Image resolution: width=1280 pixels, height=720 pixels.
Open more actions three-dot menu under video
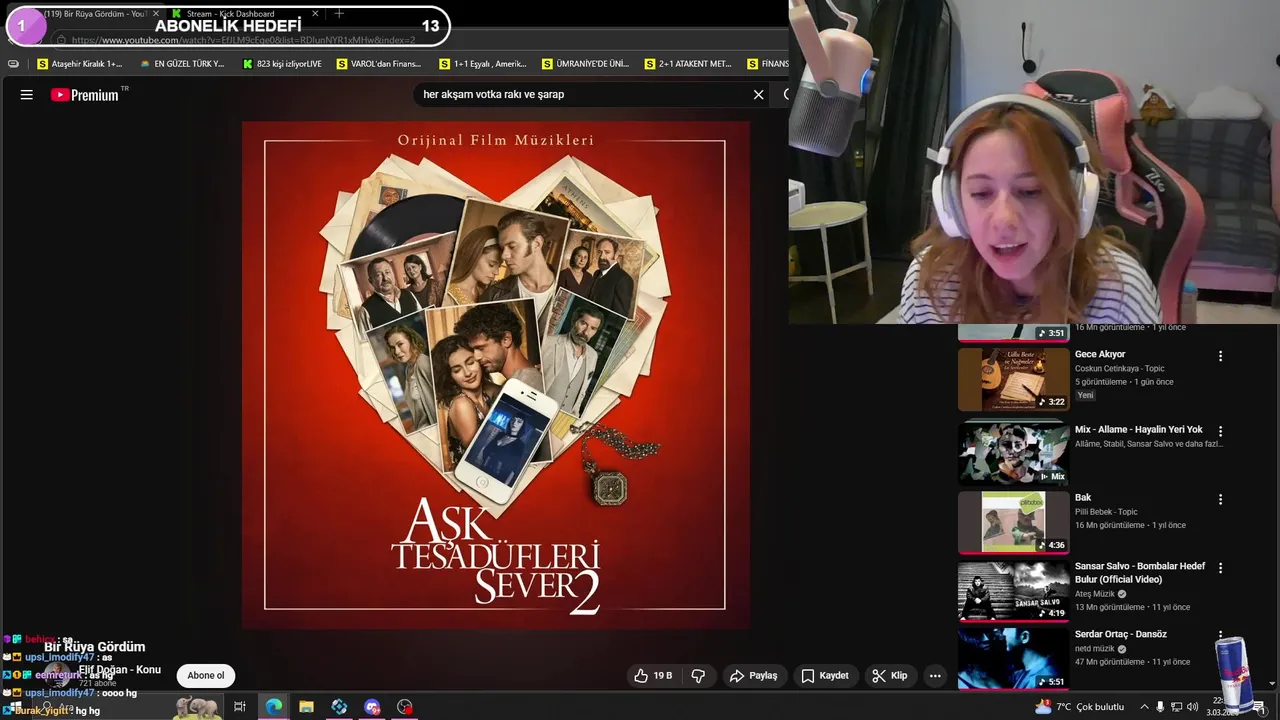point(935,676)
